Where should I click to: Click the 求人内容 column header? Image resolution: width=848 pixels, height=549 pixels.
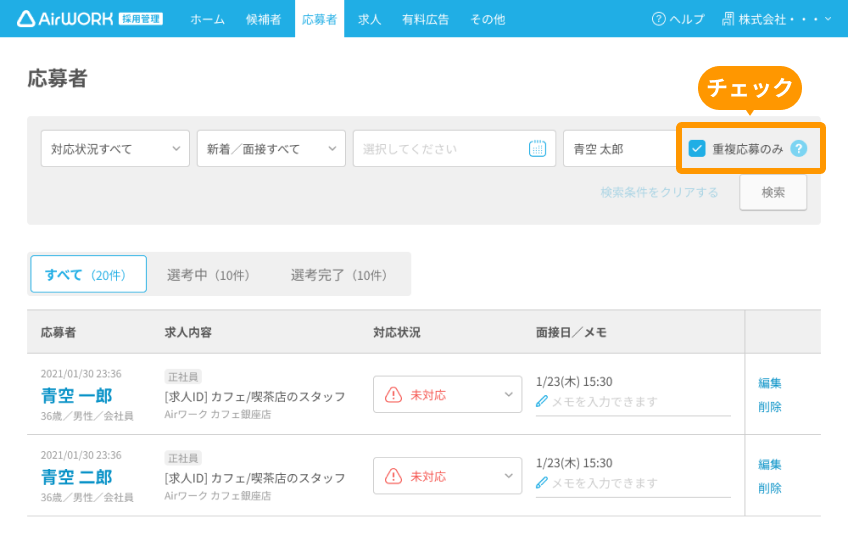[x=188, y=332]
